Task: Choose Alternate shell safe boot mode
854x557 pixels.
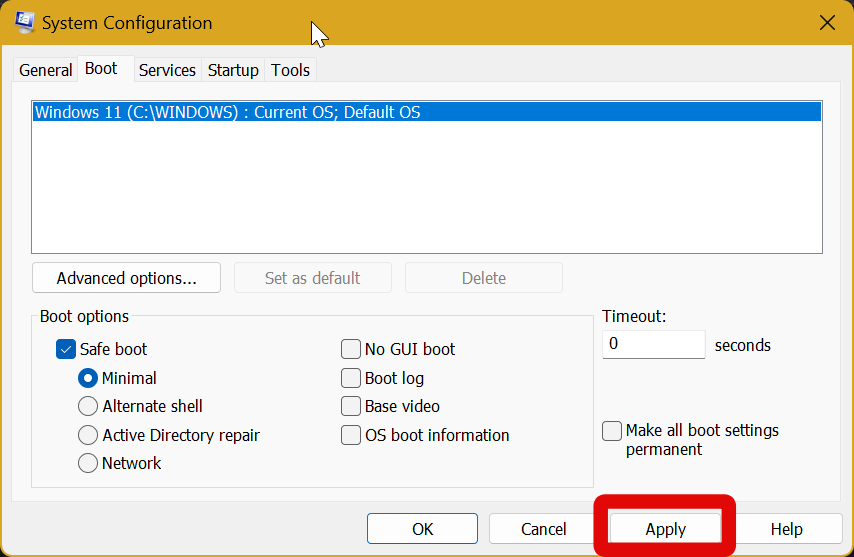Action: pos(88,406)
